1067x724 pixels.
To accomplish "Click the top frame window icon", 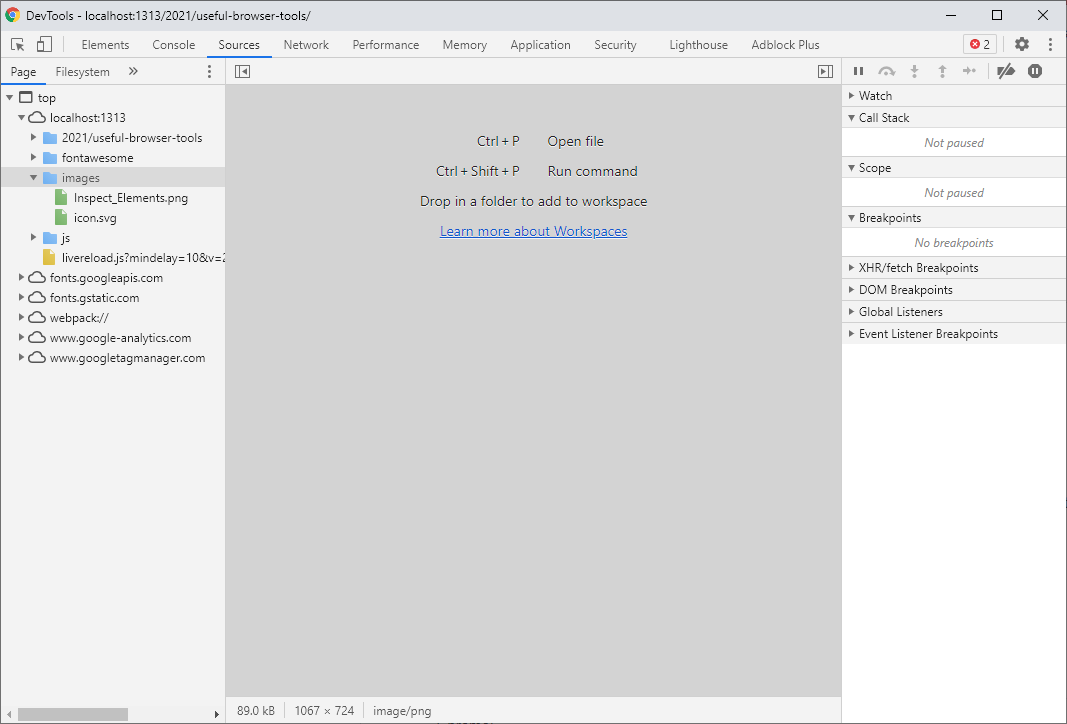I will 26,97.
